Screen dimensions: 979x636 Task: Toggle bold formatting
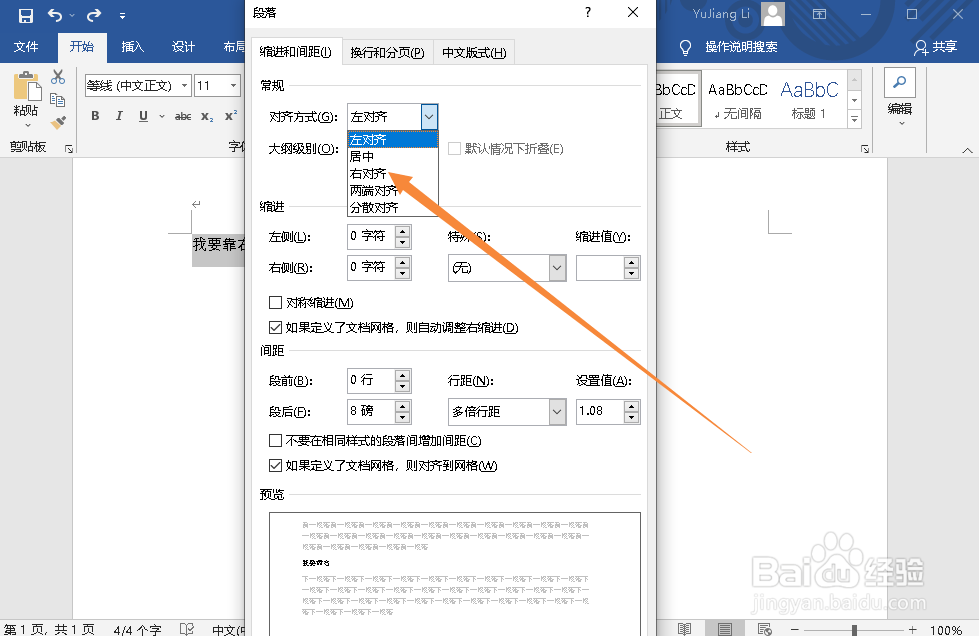(95, 115)
